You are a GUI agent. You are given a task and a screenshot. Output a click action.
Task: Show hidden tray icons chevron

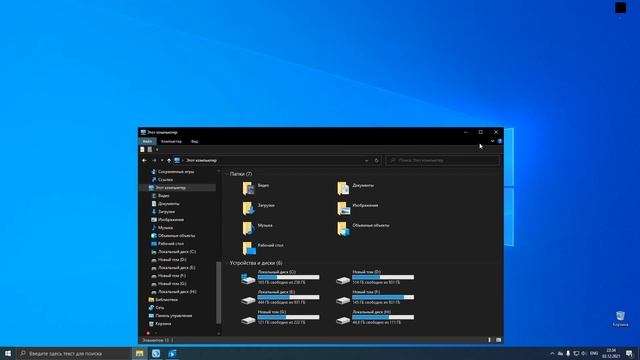click(x=552, y=353)
